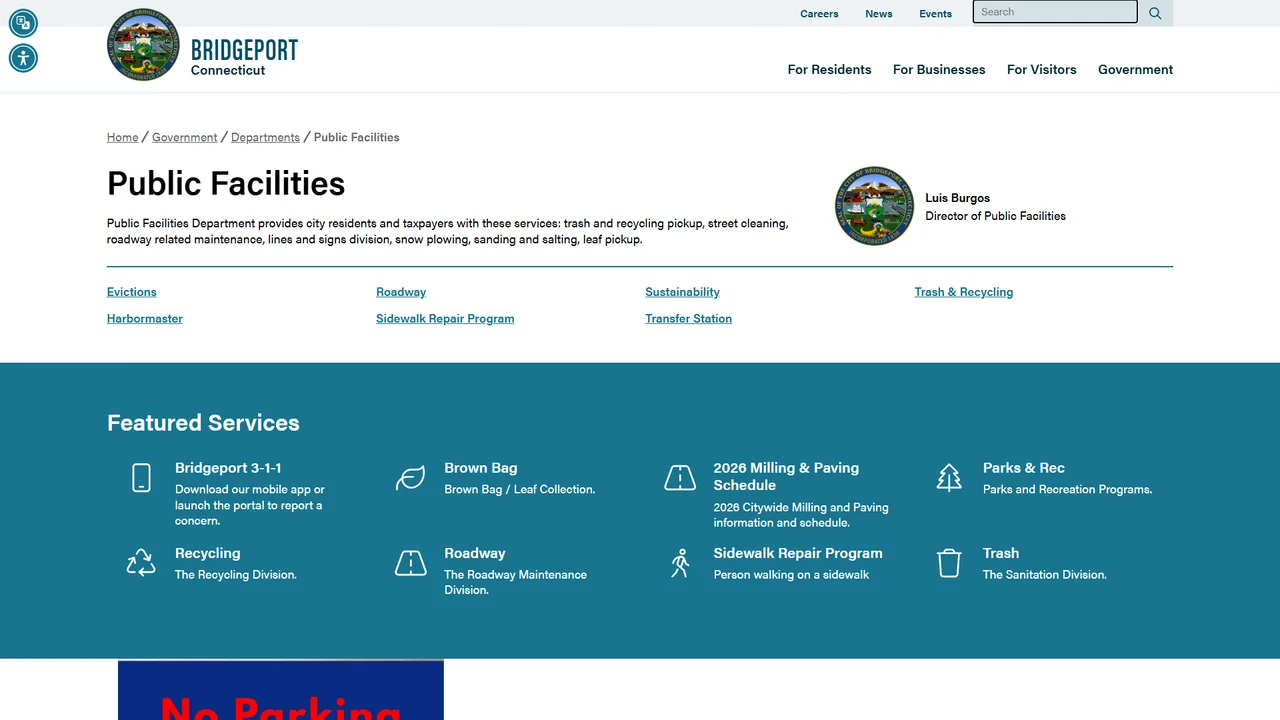Go to the Careers page
The height and width of the screenshot is (720, 1280).
coord(819,14)
